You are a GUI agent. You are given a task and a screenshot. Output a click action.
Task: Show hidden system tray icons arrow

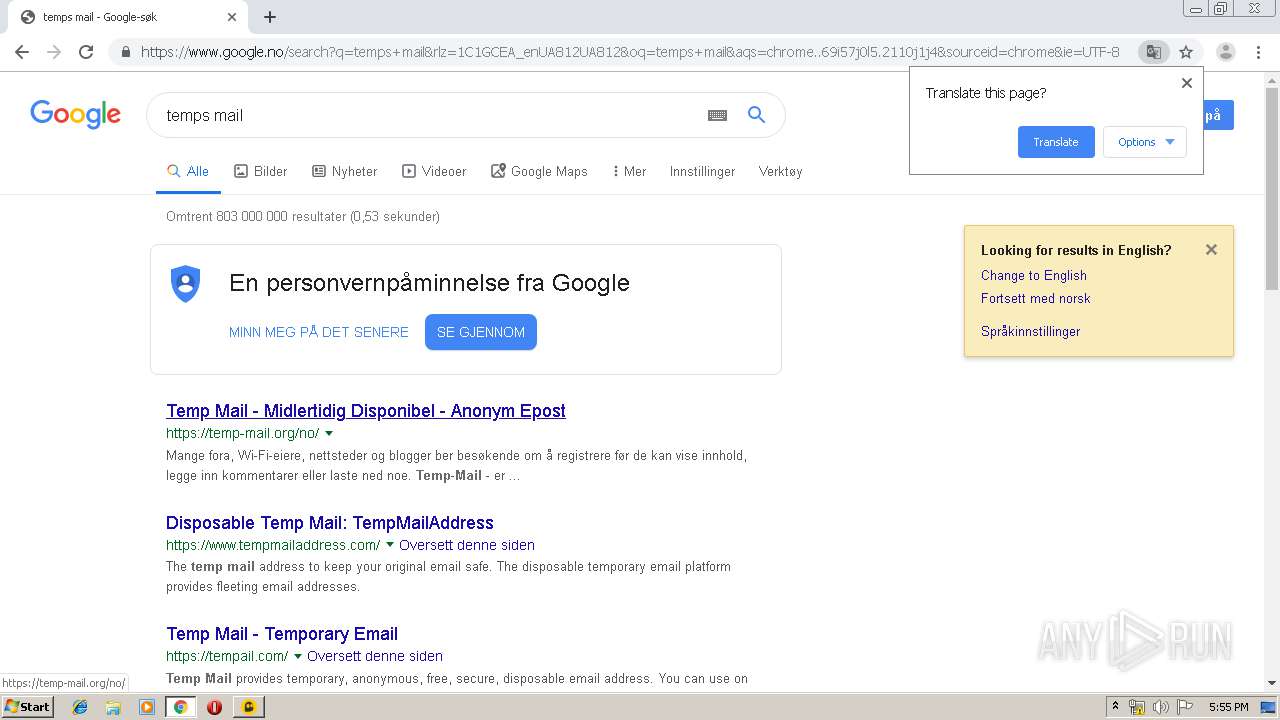1116,707
